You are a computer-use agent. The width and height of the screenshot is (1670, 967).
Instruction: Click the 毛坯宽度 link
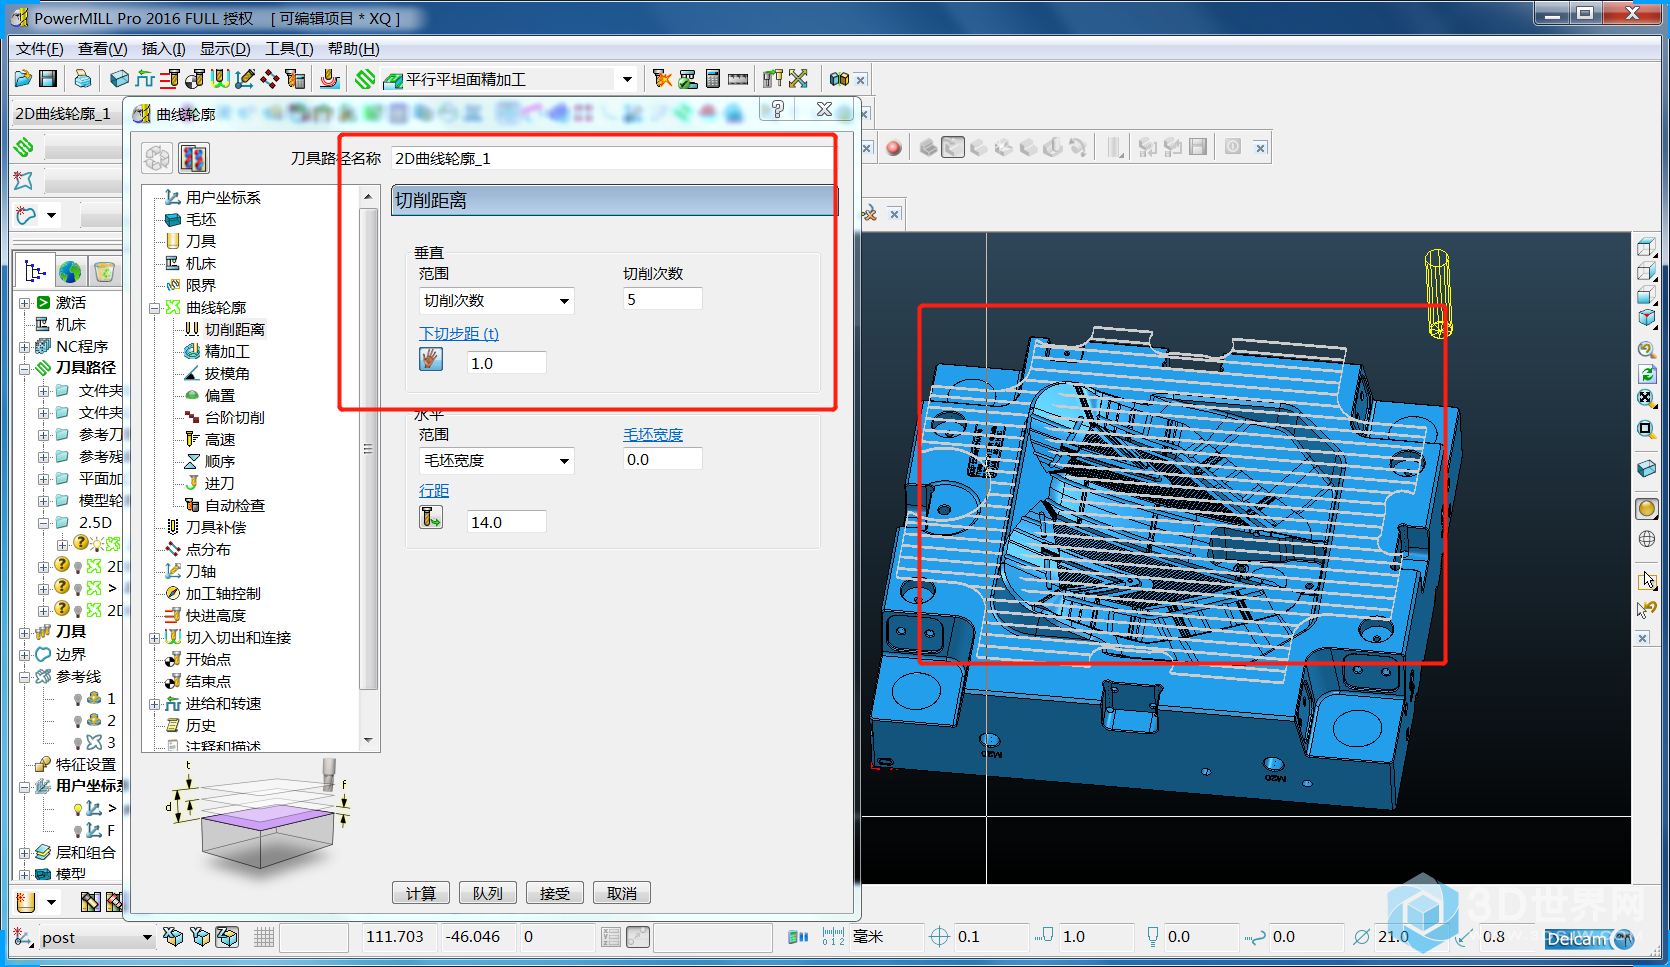pos(653,434)
